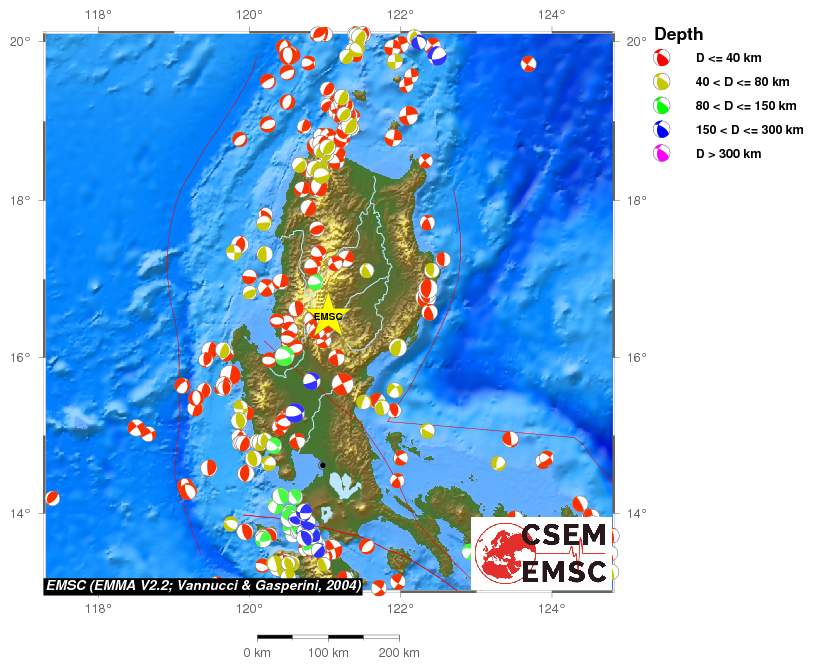Click the lone red beachball at the map's western edge

point(52,498)
